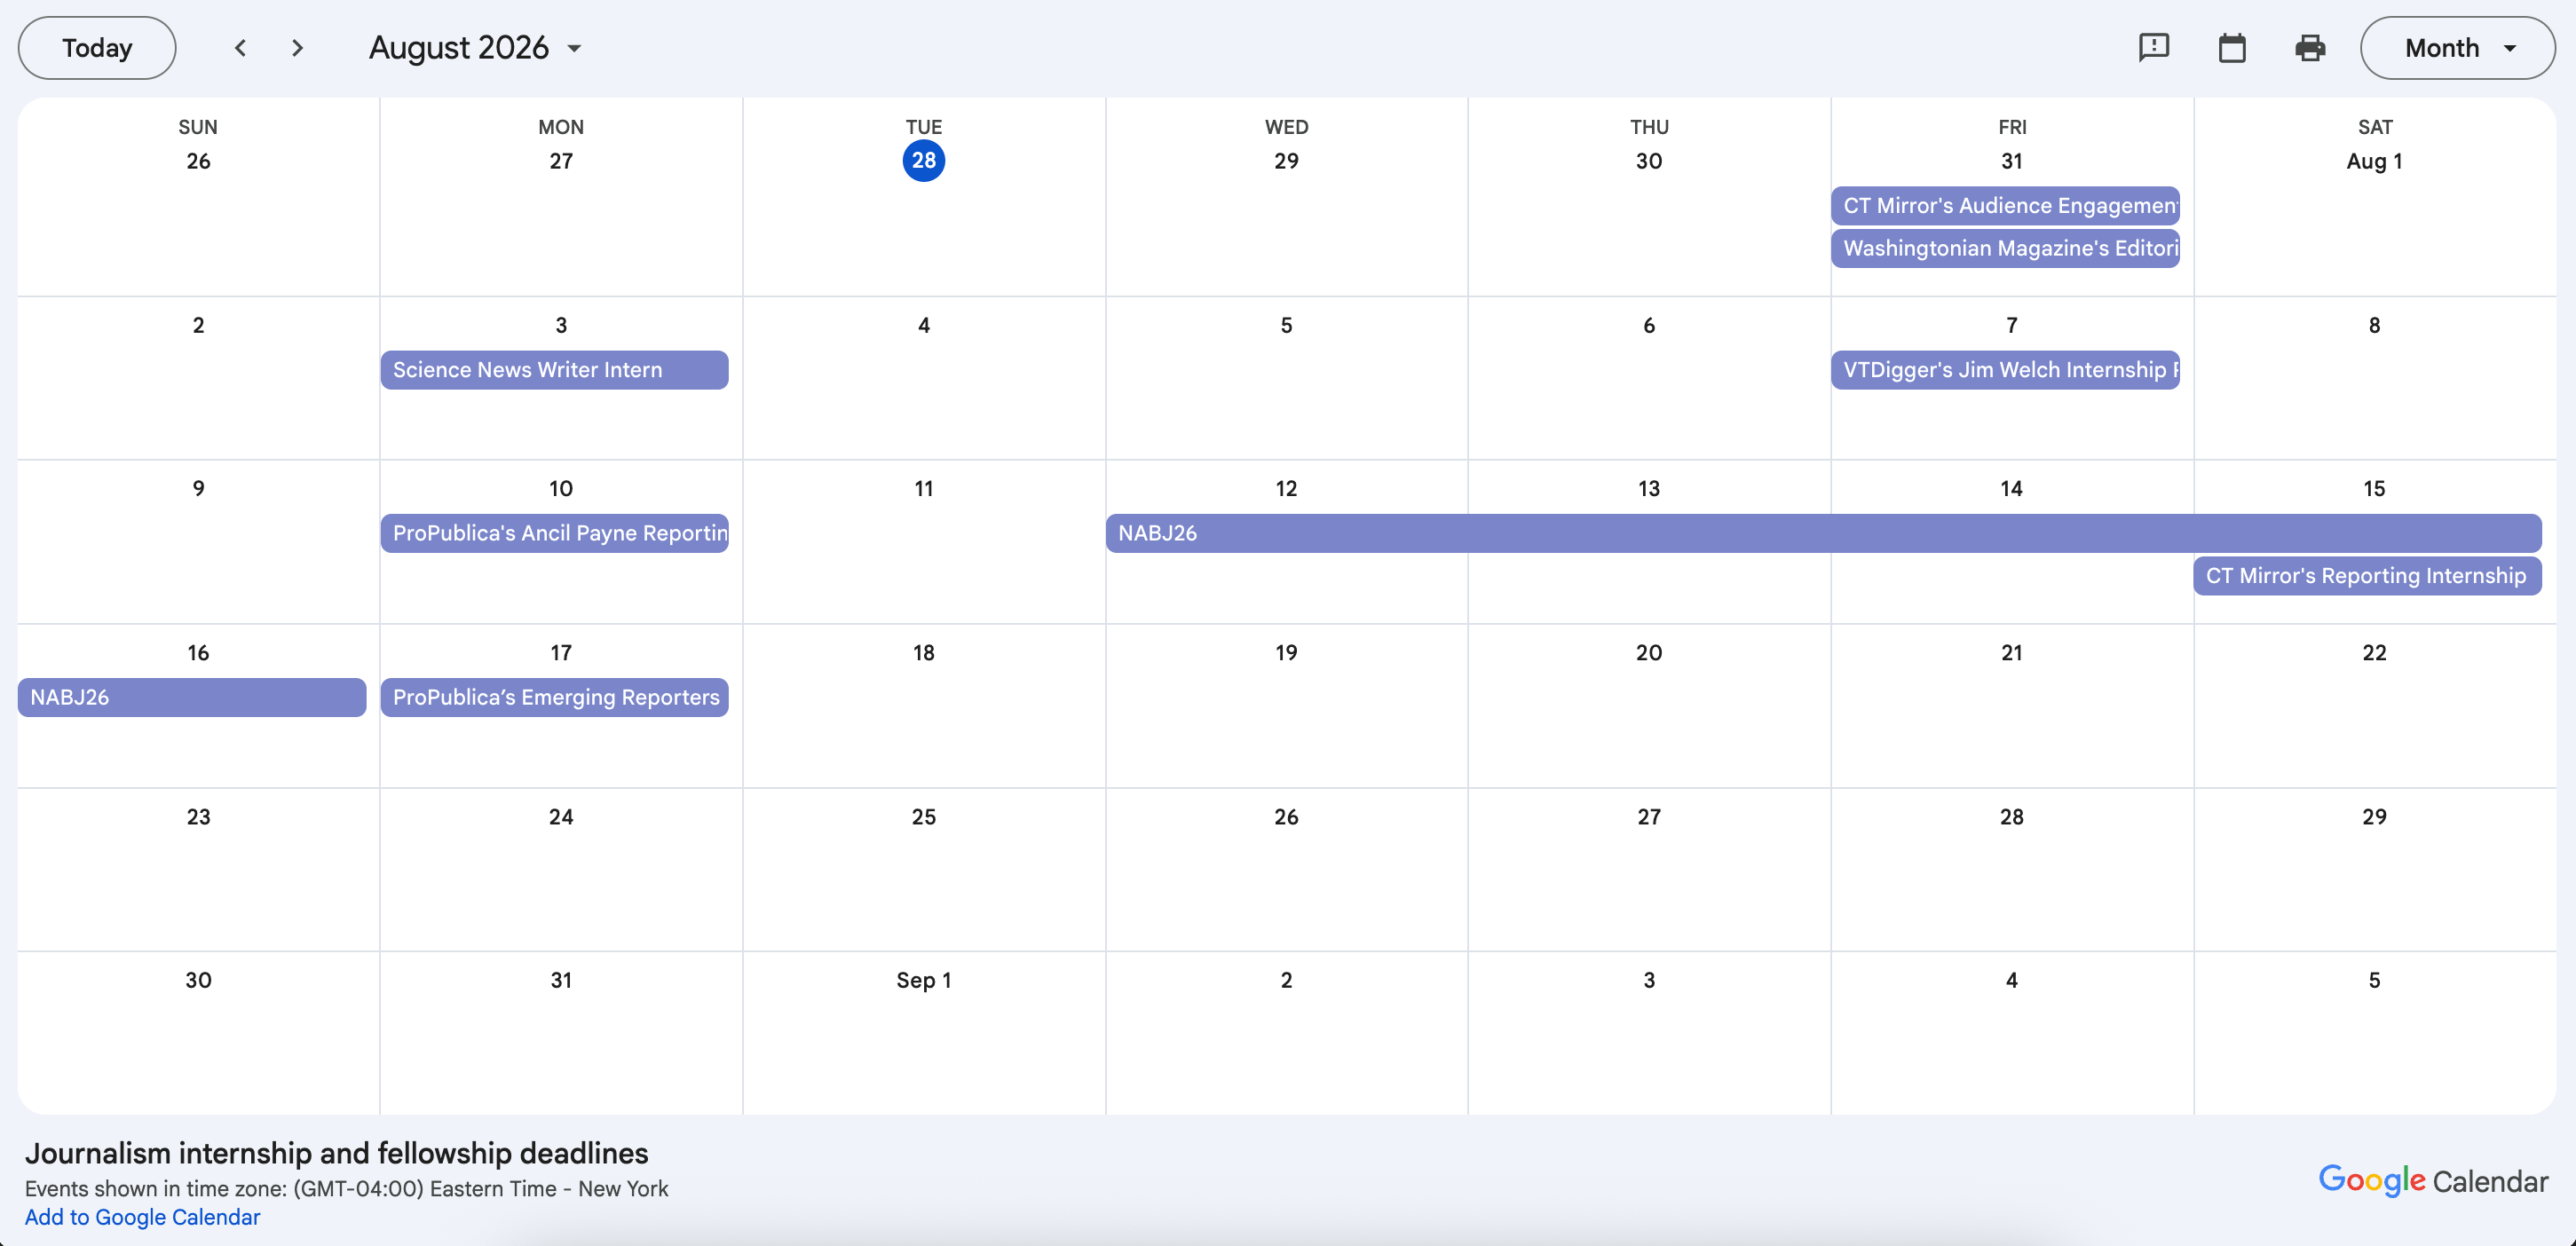Open the NABJ26 event on August 16
The image size is (2576, 1246).
(x=192, y=697)
